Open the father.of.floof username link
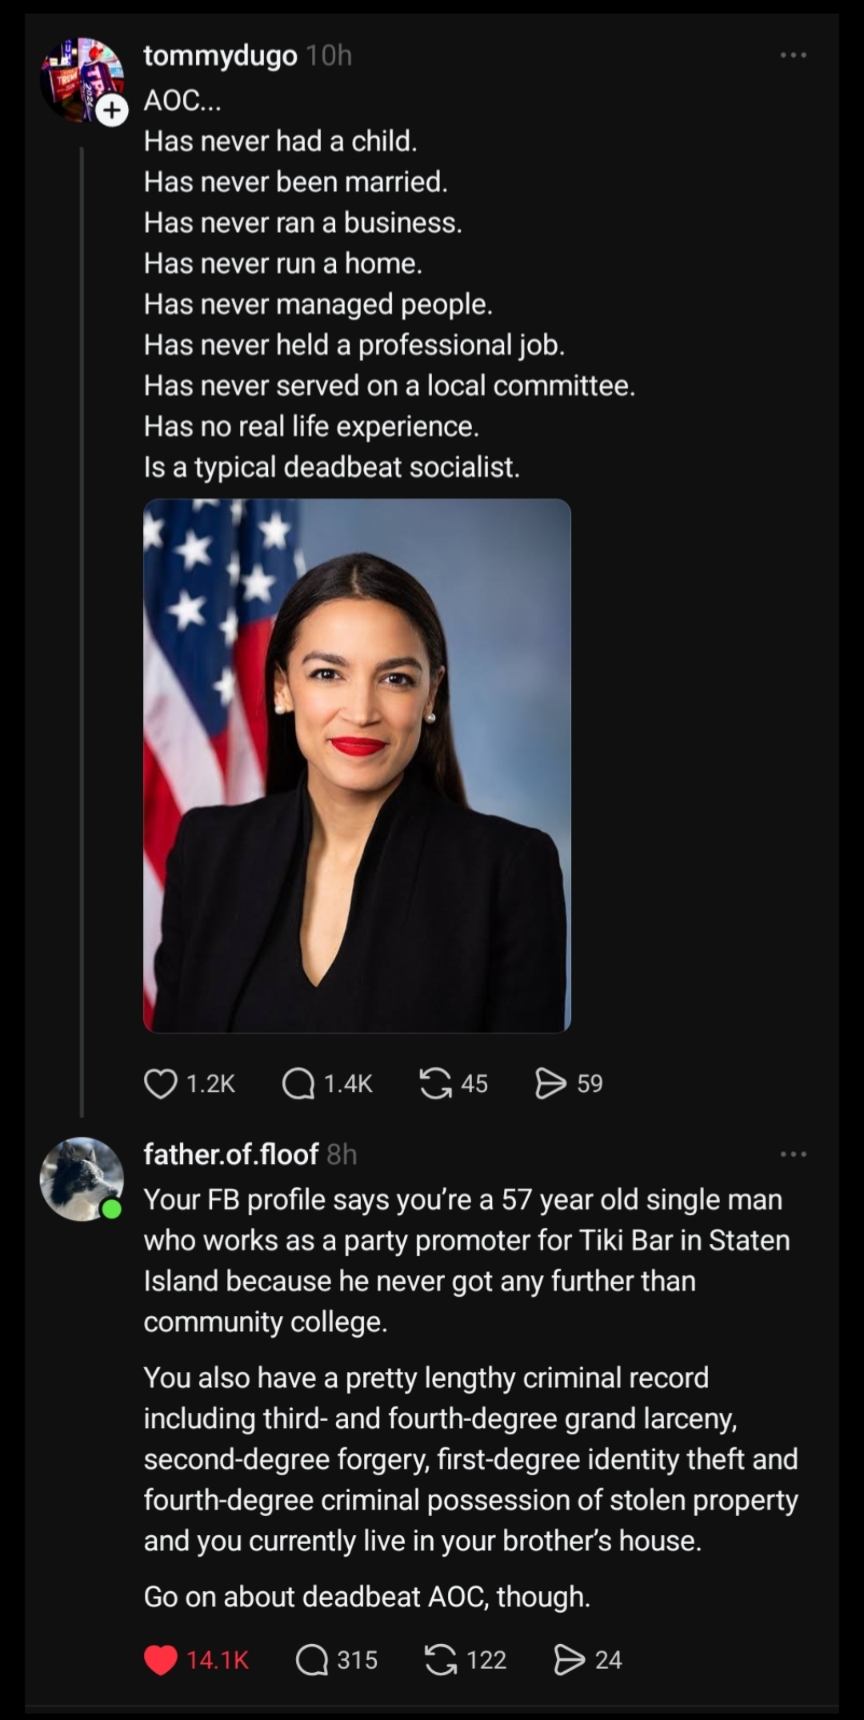864x1720 pixels. coord(231,1154)
